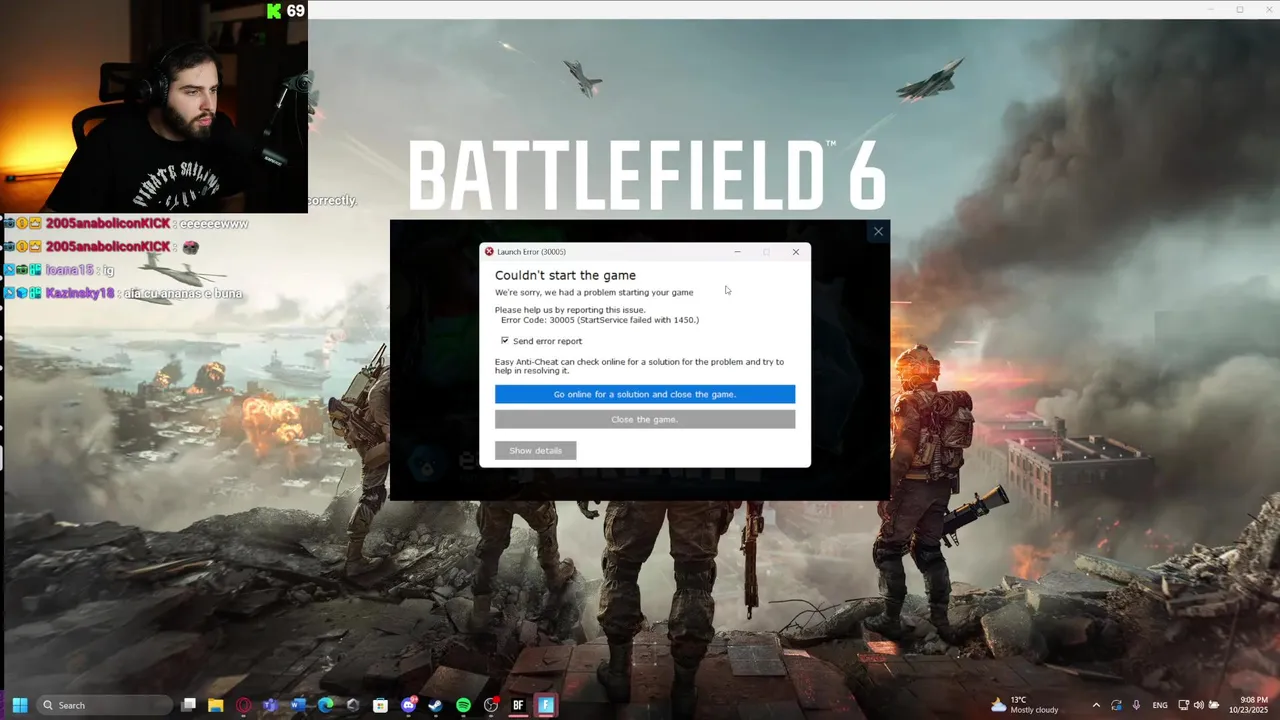The image size is (1280, 720).
Task: Open the Windows Start menu
Action: click(19, 705)
